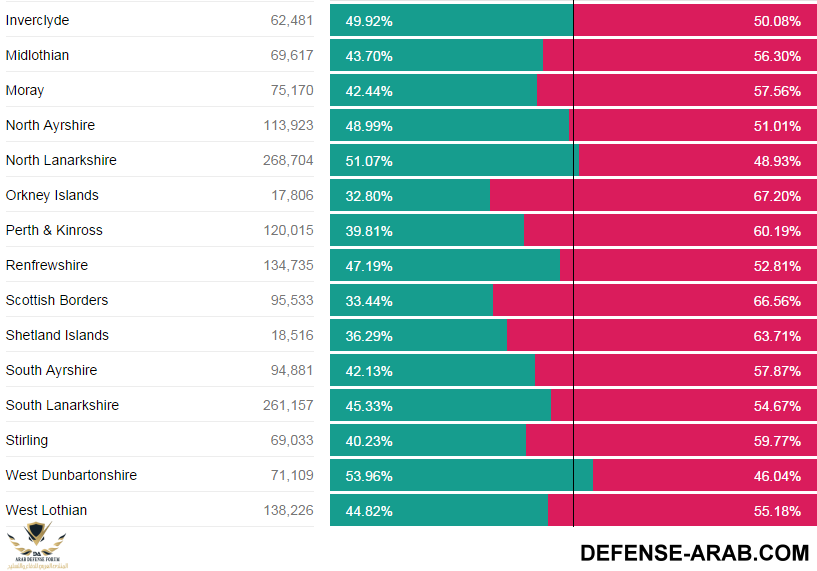Viewport: 817px width, 571px height.
Task: Click the Orkney Islands red bar showing 67.20%
Action: point(652,196)
